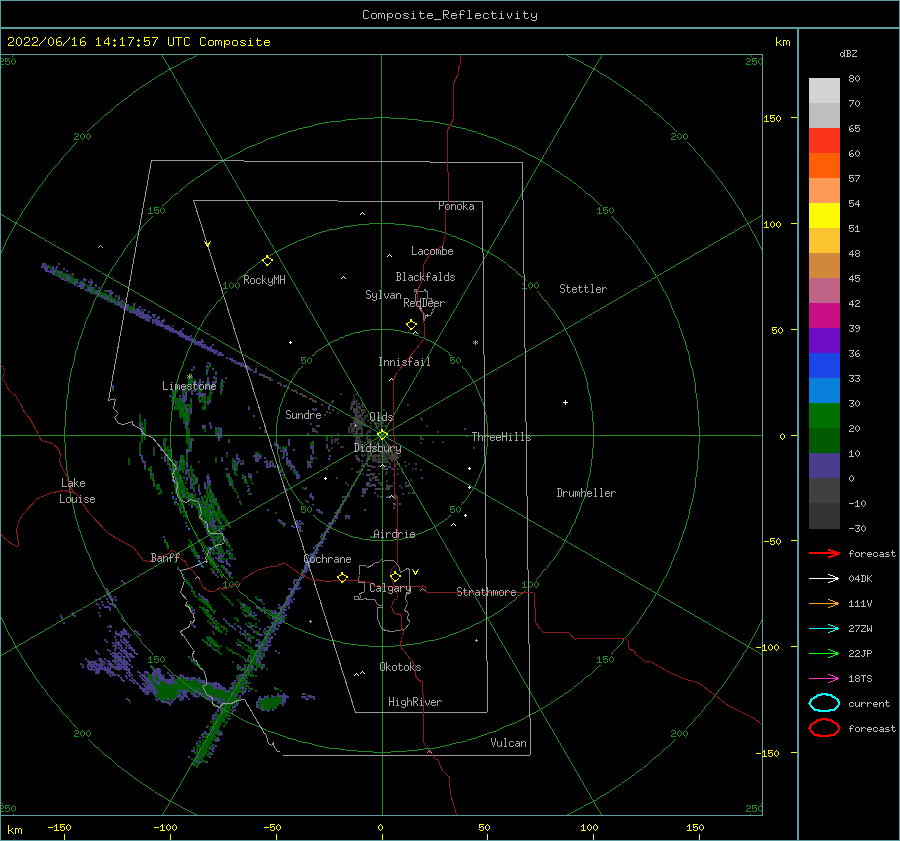
Task: Select the cyan 27ZW arrow symbol
Action: 824,629
